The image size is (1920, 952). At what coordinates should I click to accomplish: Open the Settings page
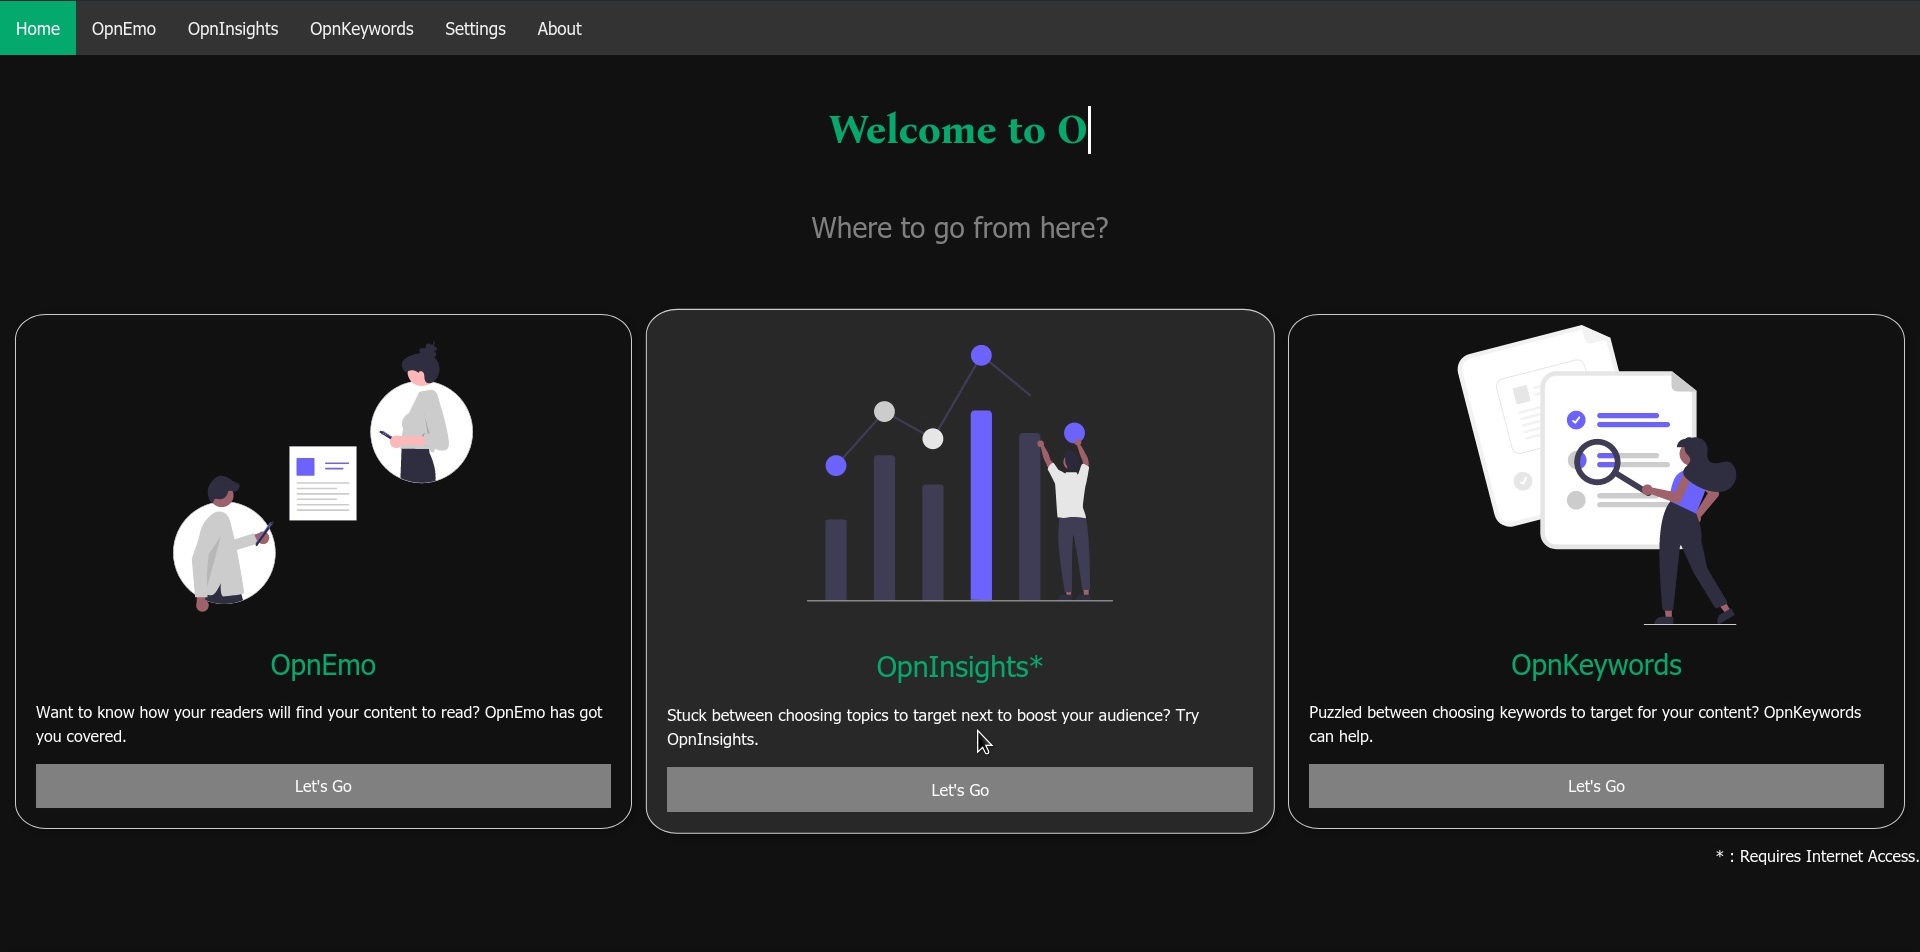point(475,28)
